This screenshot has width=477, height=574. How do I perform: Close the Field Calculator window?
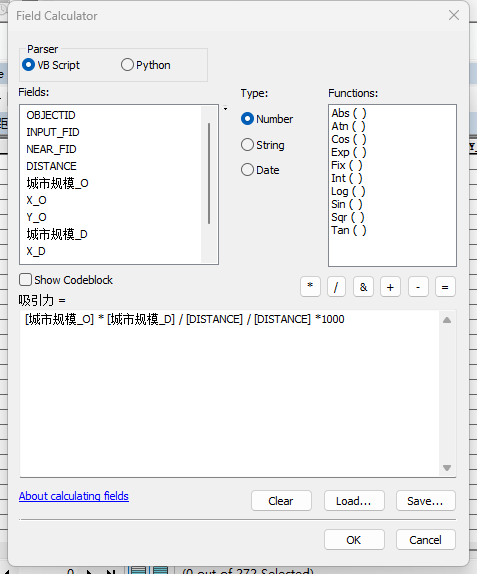point(454,15)
